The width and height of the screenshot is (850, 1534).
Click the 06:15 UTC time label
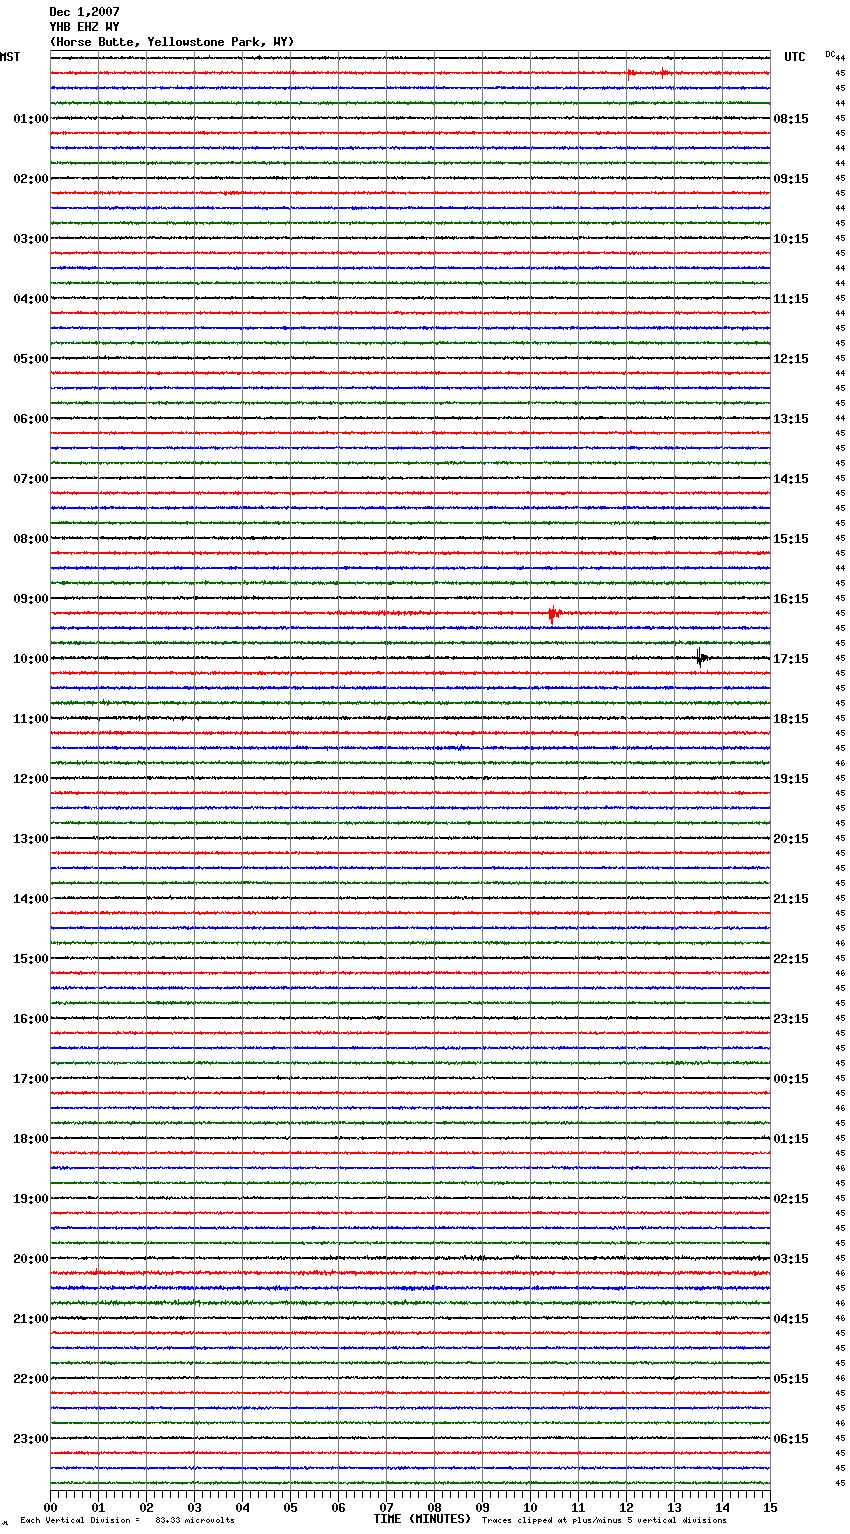point(791,1439)
